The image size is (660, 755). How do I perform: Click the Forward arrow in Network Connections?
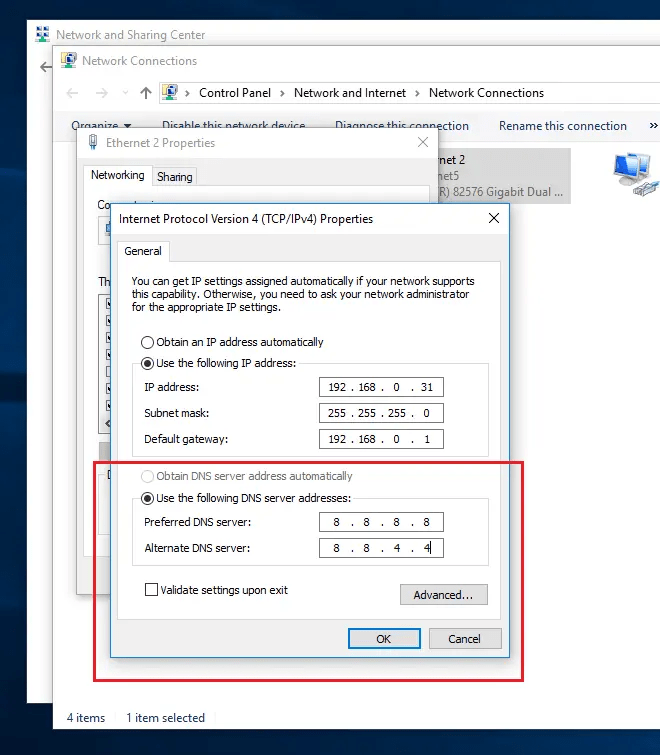coord(100,93)
